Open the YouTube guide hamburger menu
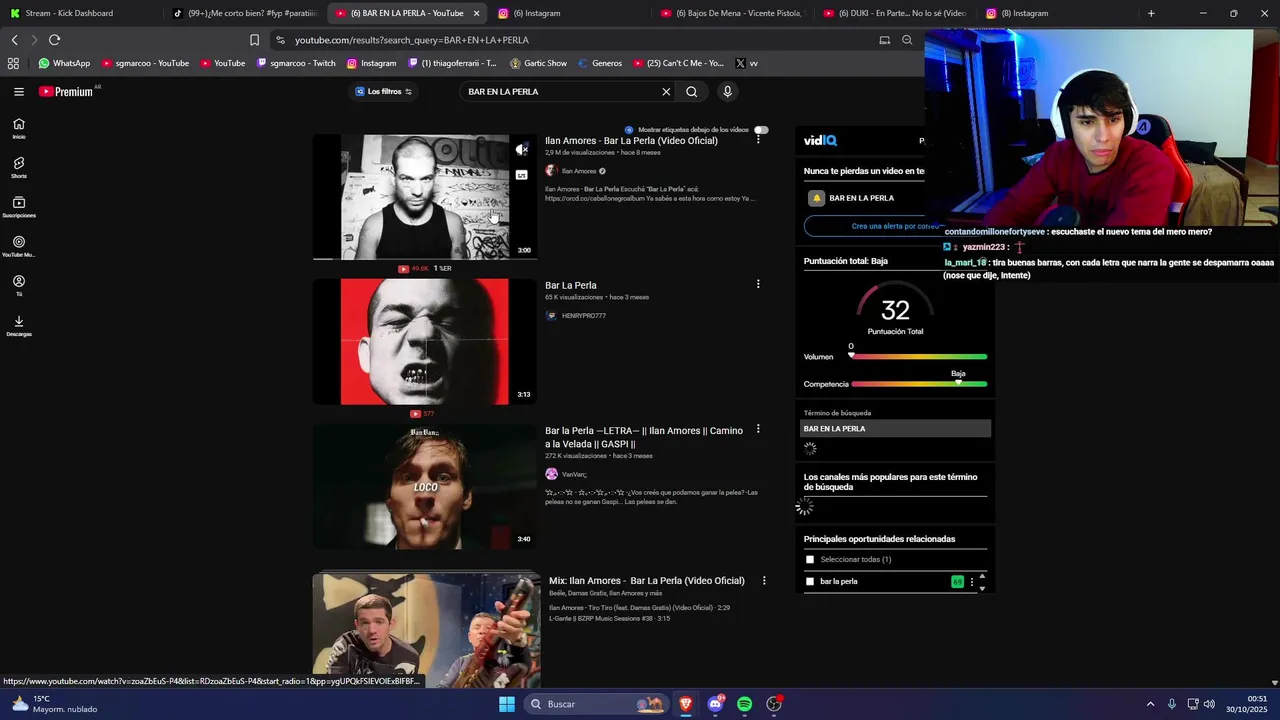Screen dimensions: 1280x720 [18, 91]
